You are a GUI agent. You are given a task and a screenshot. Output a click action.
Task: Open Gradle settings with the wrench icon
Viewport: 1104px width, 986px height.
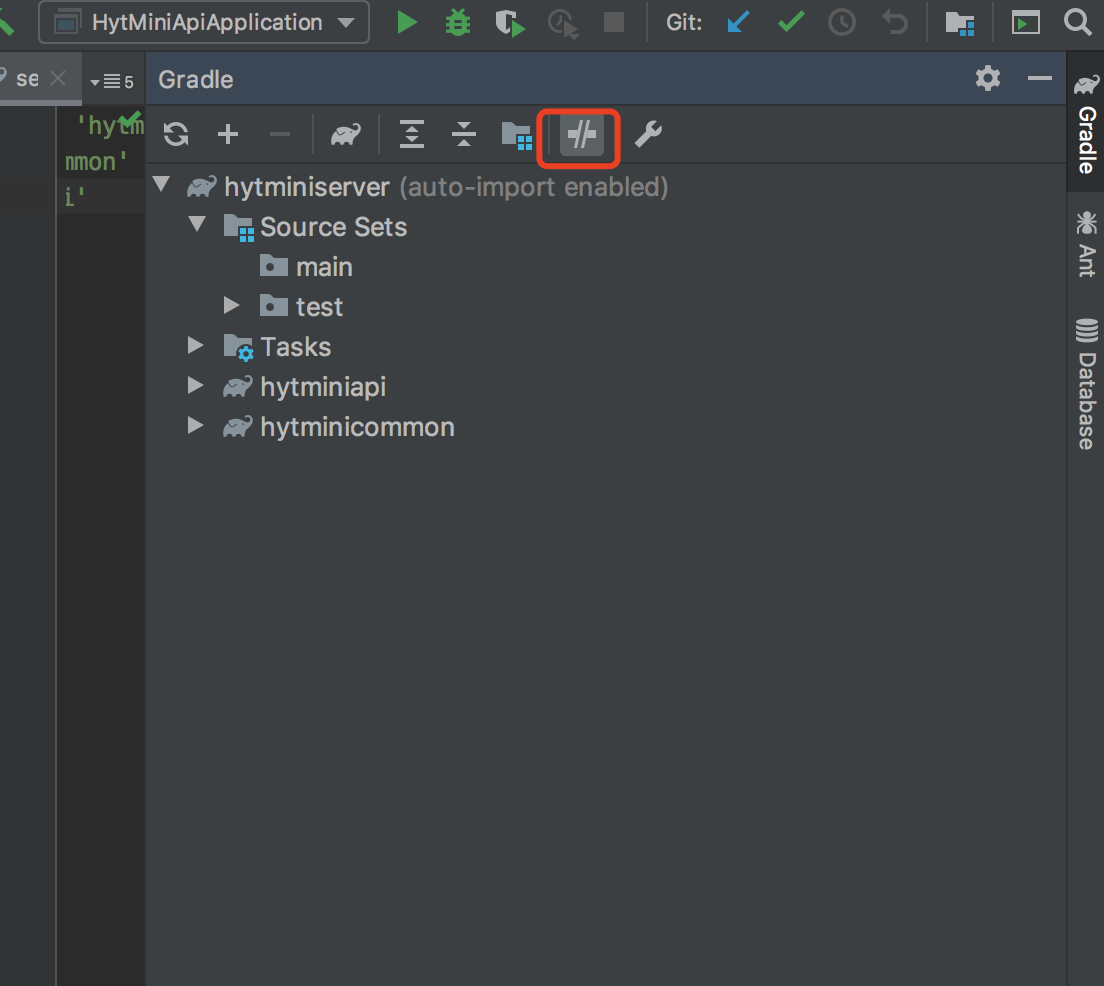(648, 134)
